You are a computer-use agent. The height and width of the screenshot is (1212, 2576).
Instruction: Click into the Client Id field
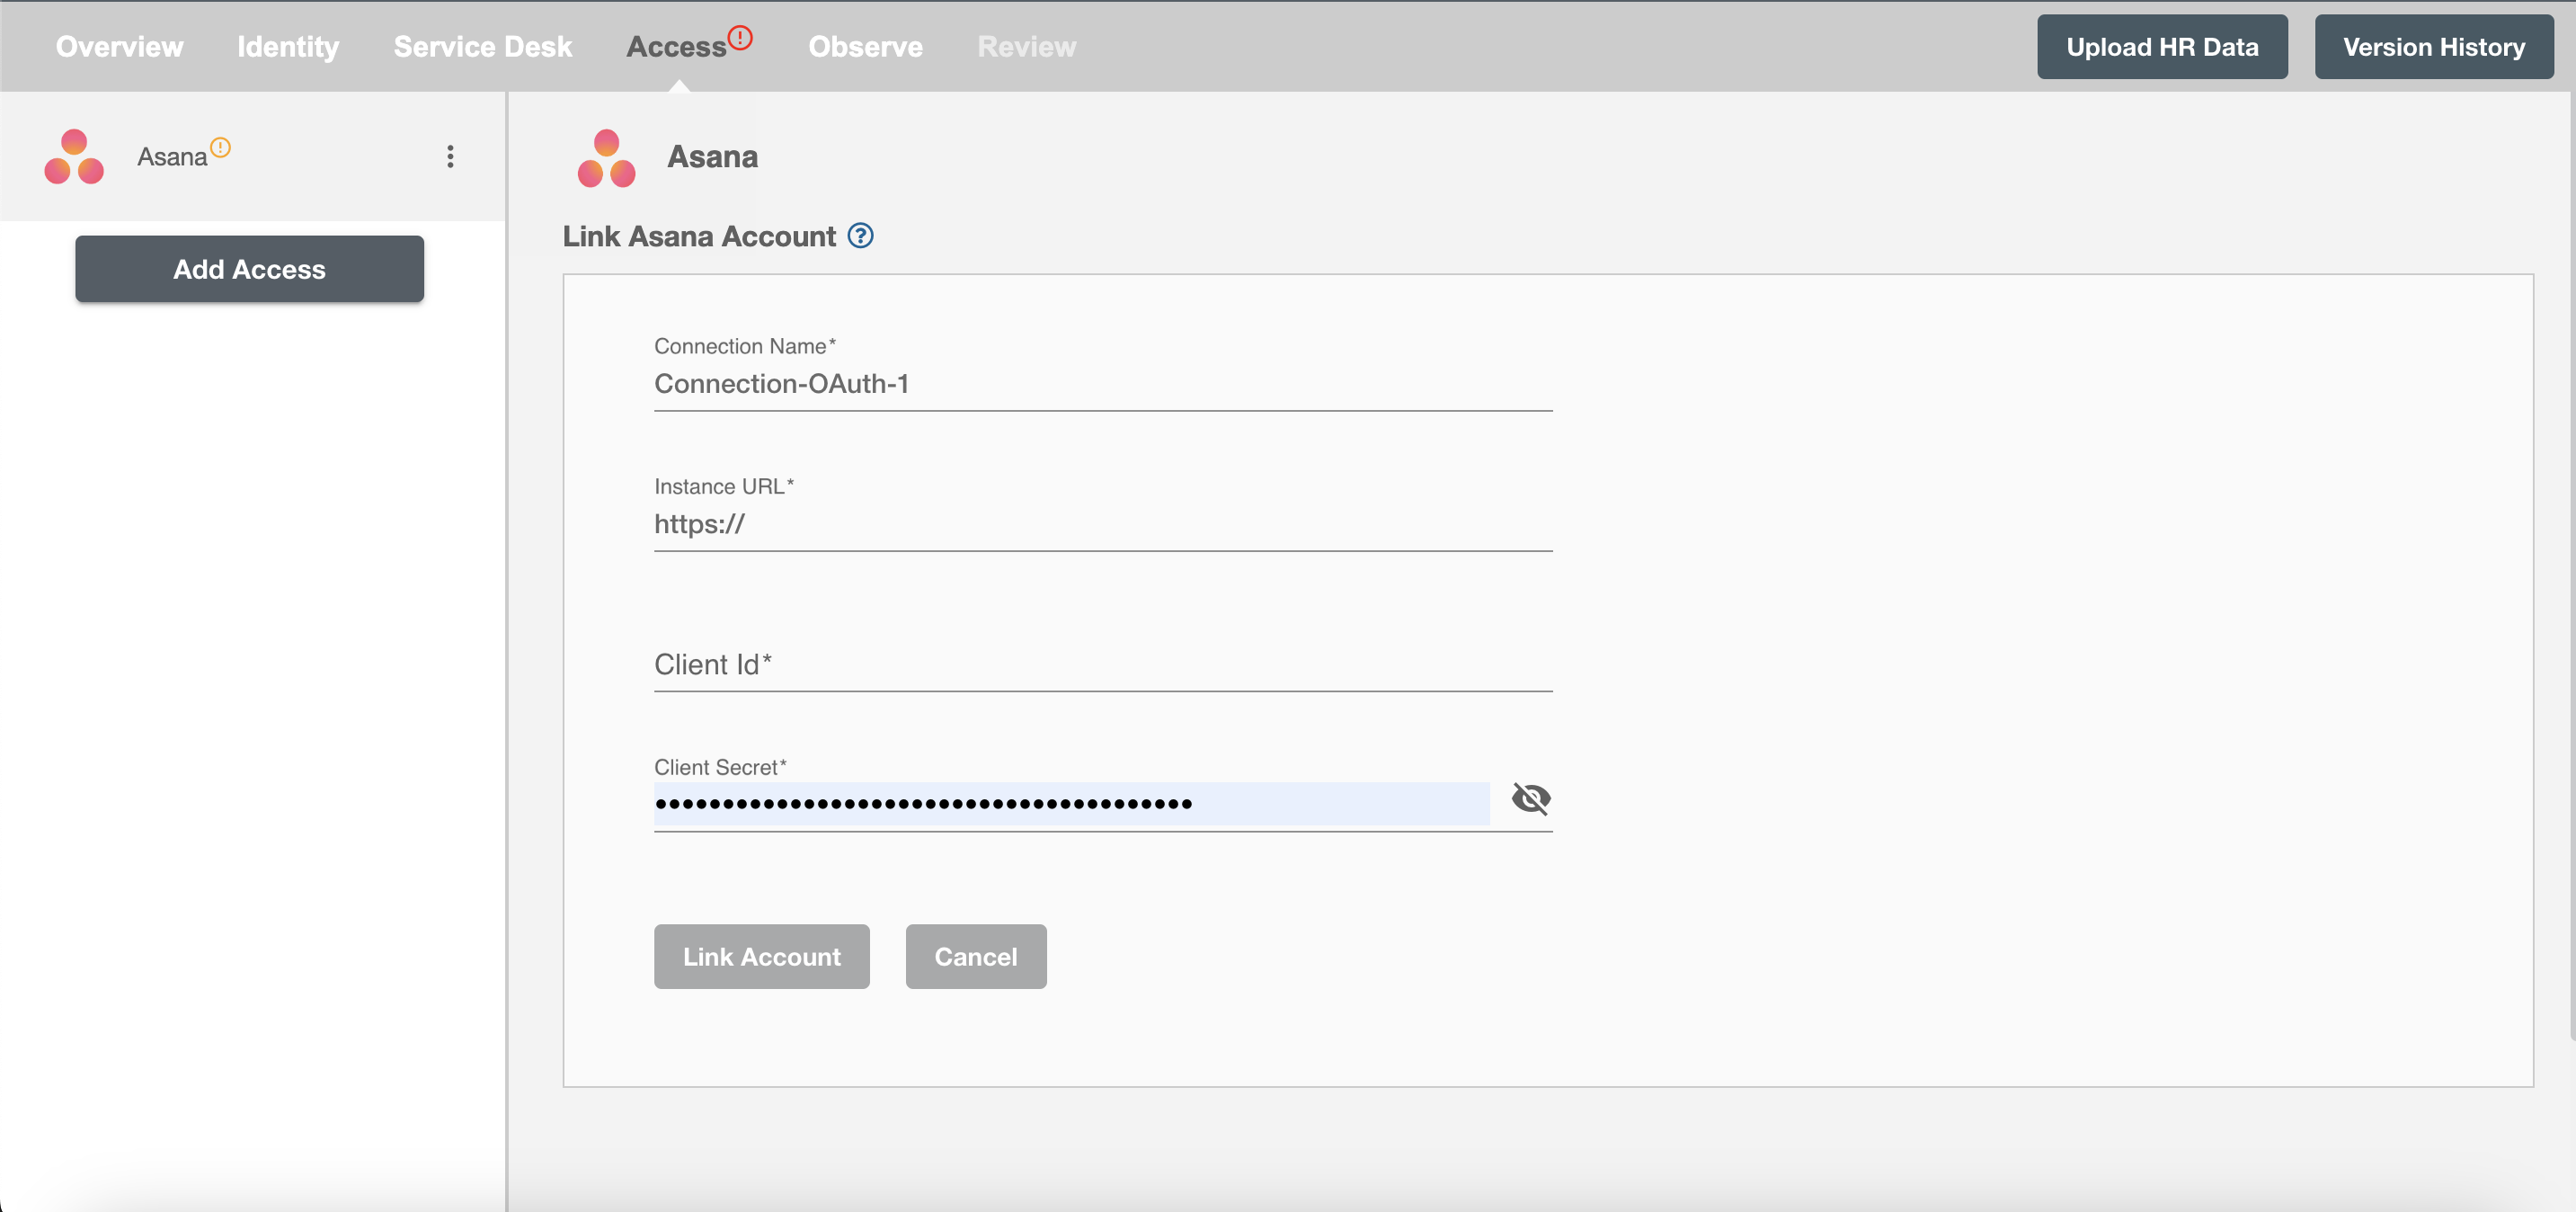pos(1102,665)
